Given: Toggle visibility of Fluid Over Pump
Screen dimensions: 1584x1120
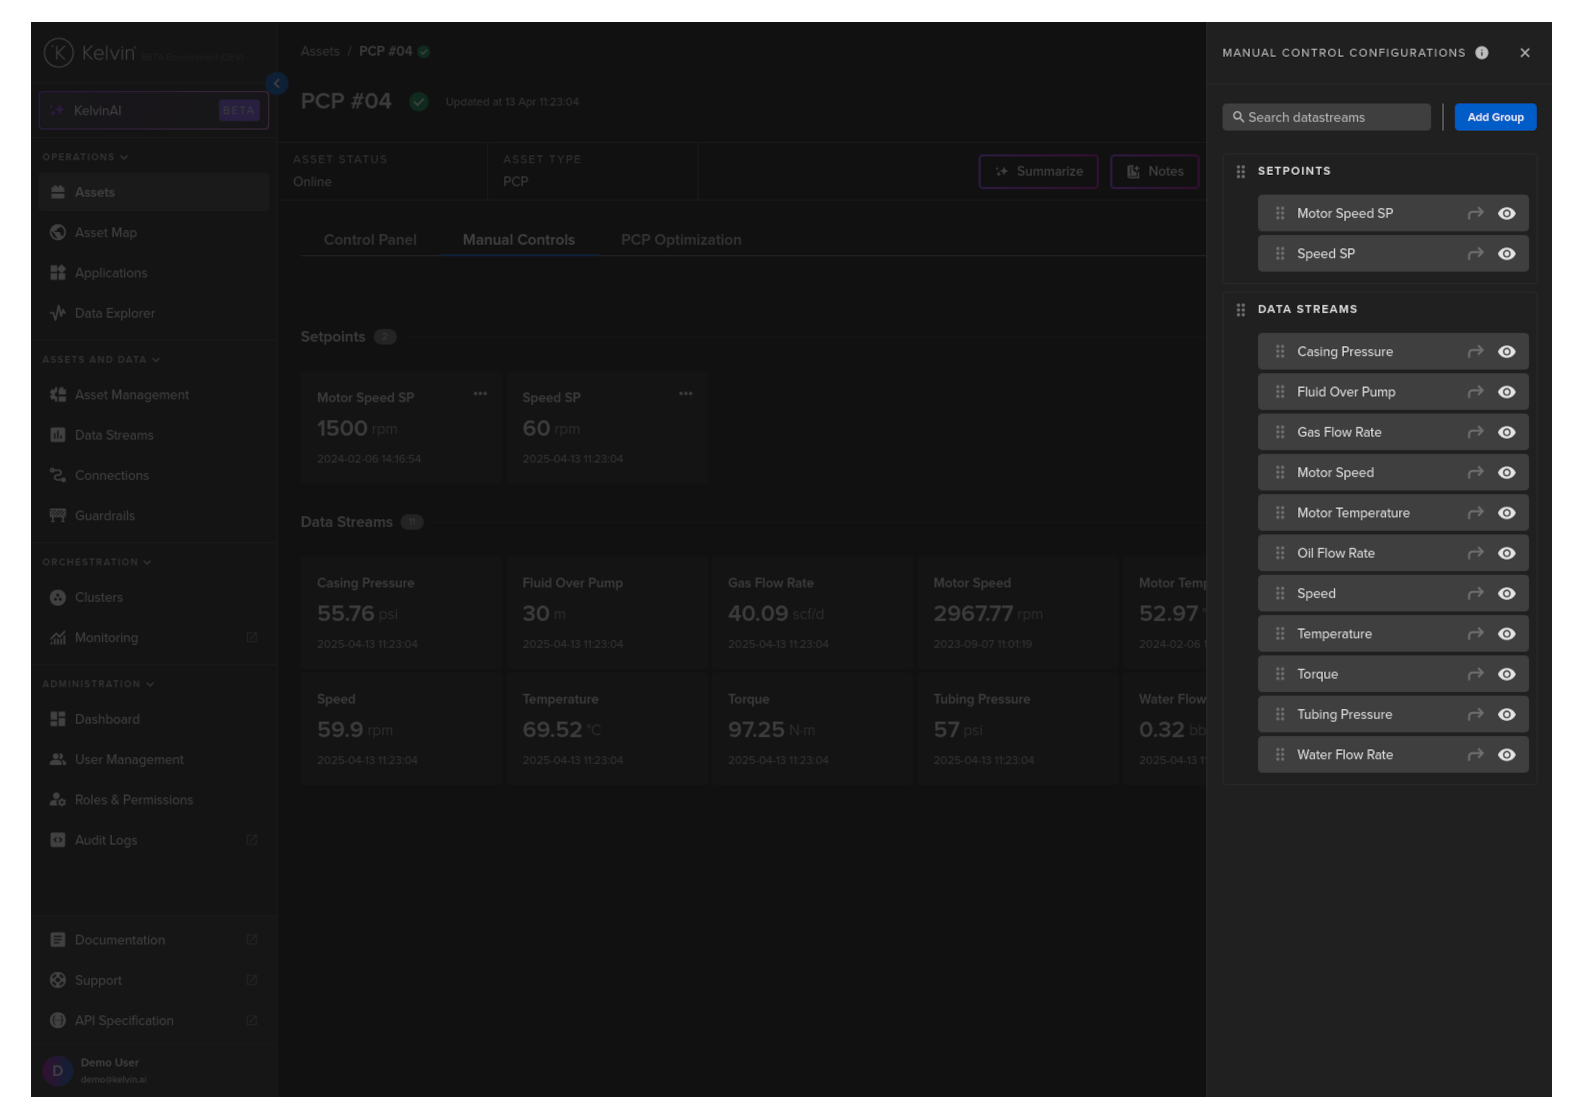Looking at the screenshot, I should click(x=1506, y=392).
